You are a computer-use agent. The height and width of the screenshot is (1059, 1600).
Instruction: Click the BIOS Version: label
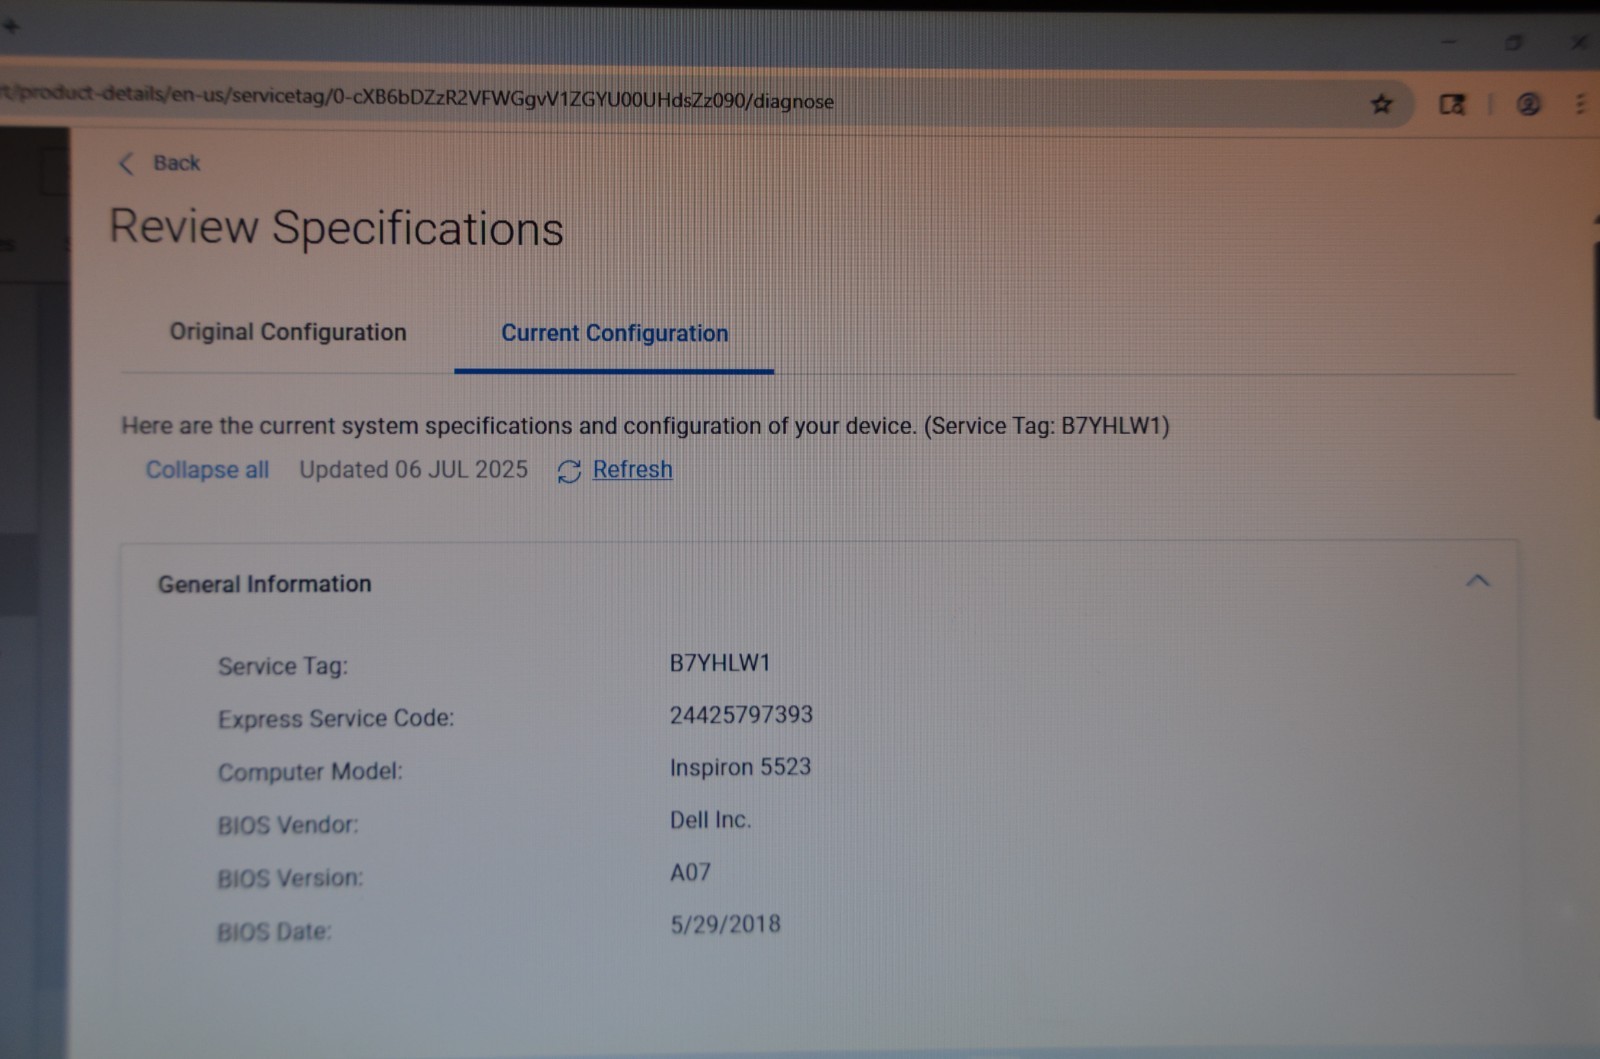290,878
